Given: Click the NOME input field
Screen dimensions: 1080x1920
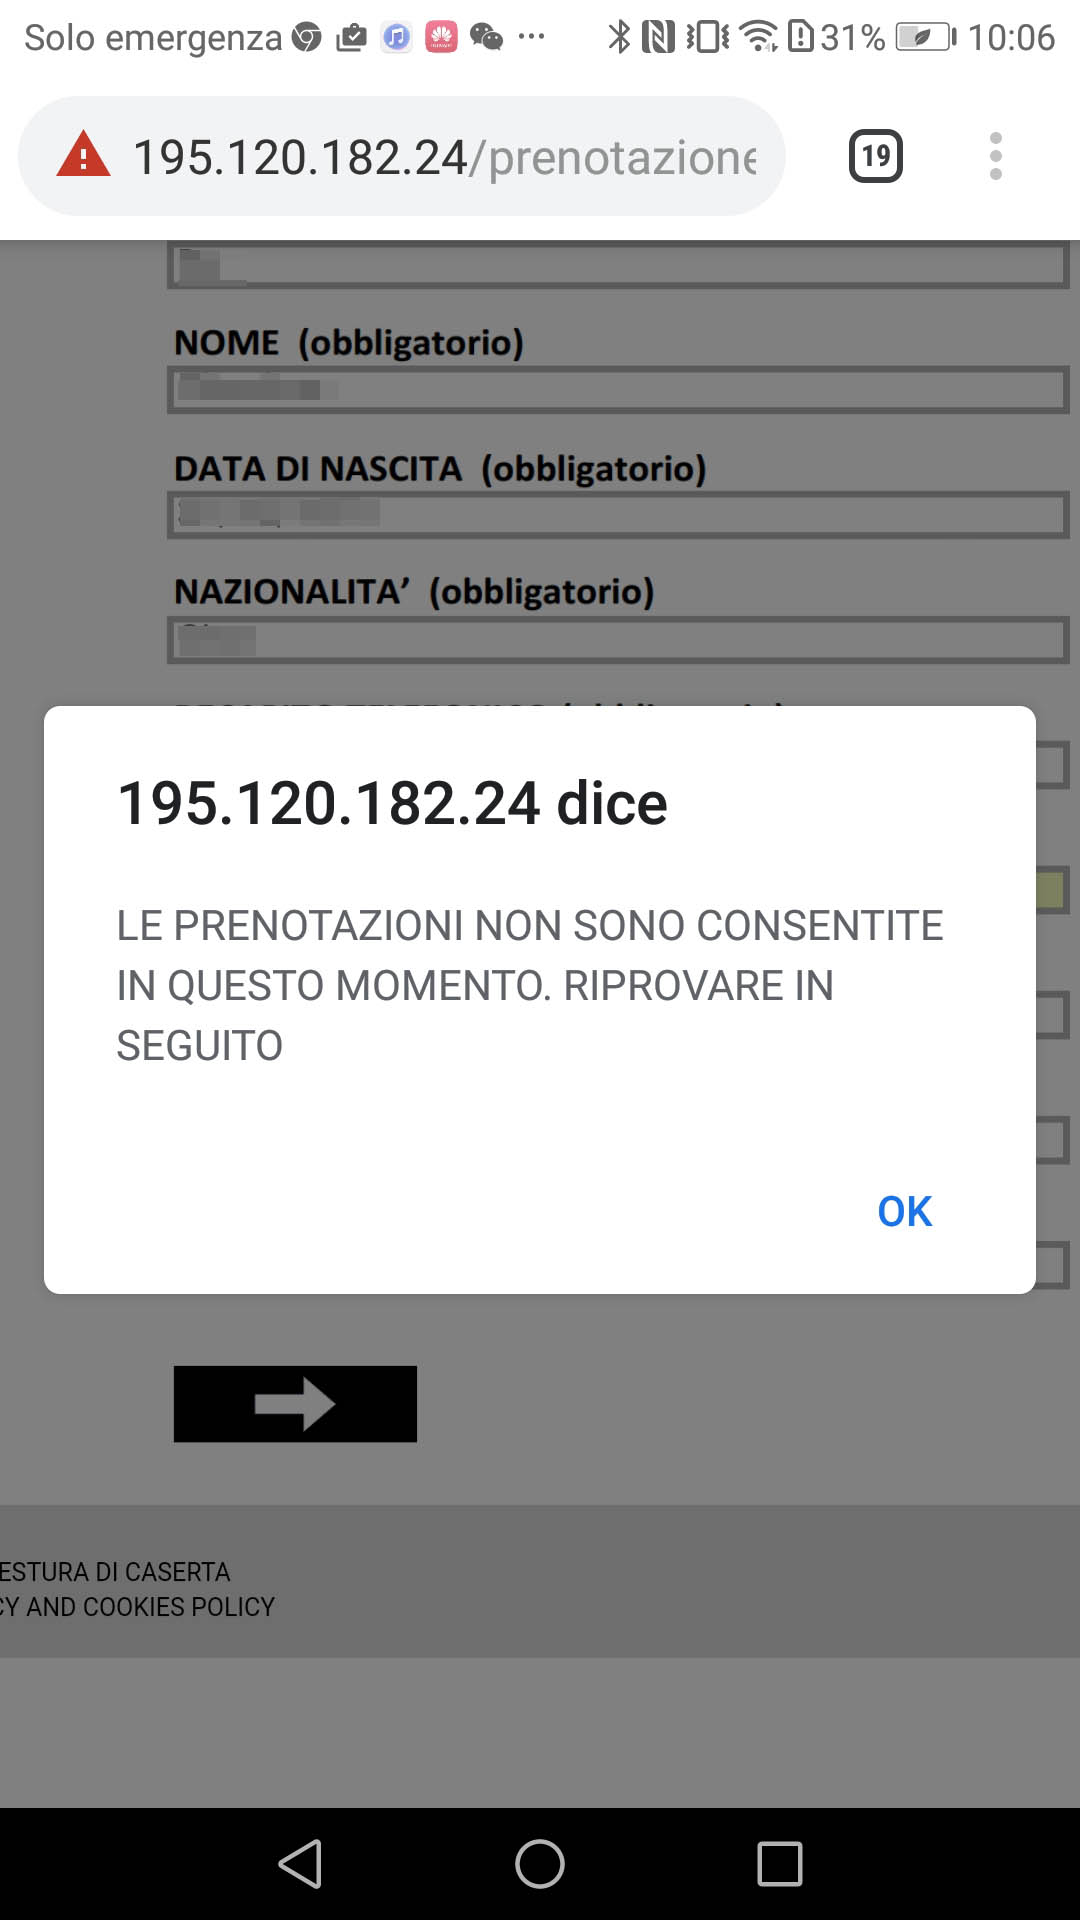Looking at the screenshot, I should click(x=614, y=390).
